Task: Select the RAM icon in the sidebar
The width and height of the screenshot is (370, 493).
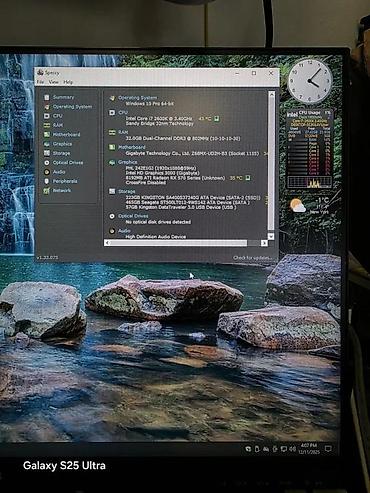Action: [x=47, y=125]
